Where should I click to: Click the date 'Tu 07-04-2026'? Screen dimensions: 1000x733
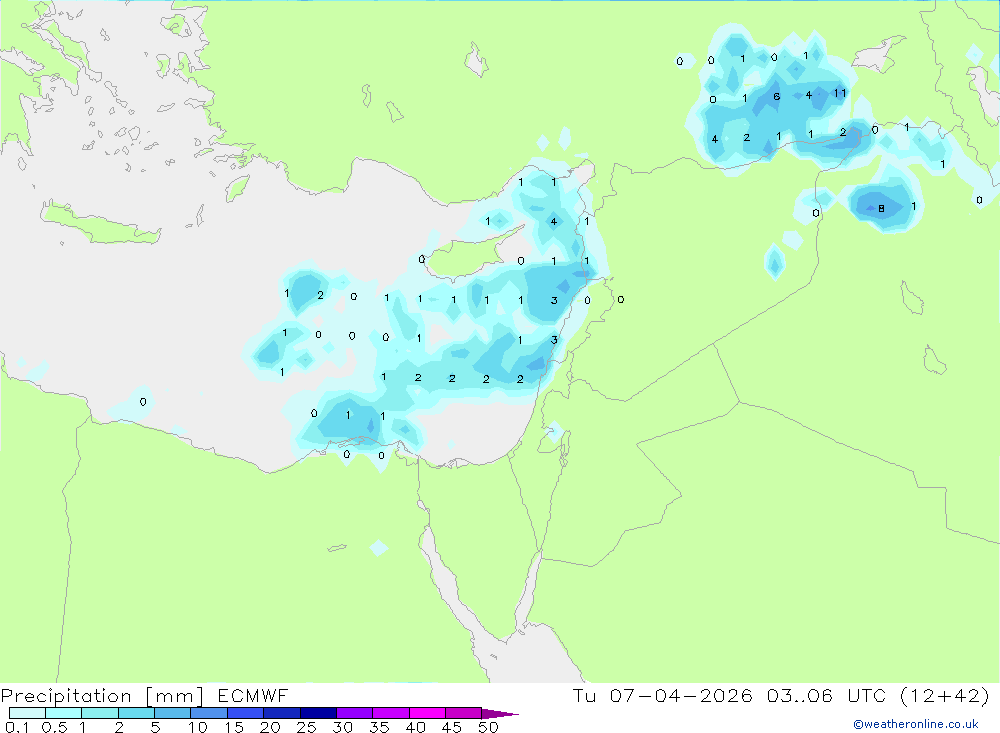pyautogui.click(x=662, y=695)
